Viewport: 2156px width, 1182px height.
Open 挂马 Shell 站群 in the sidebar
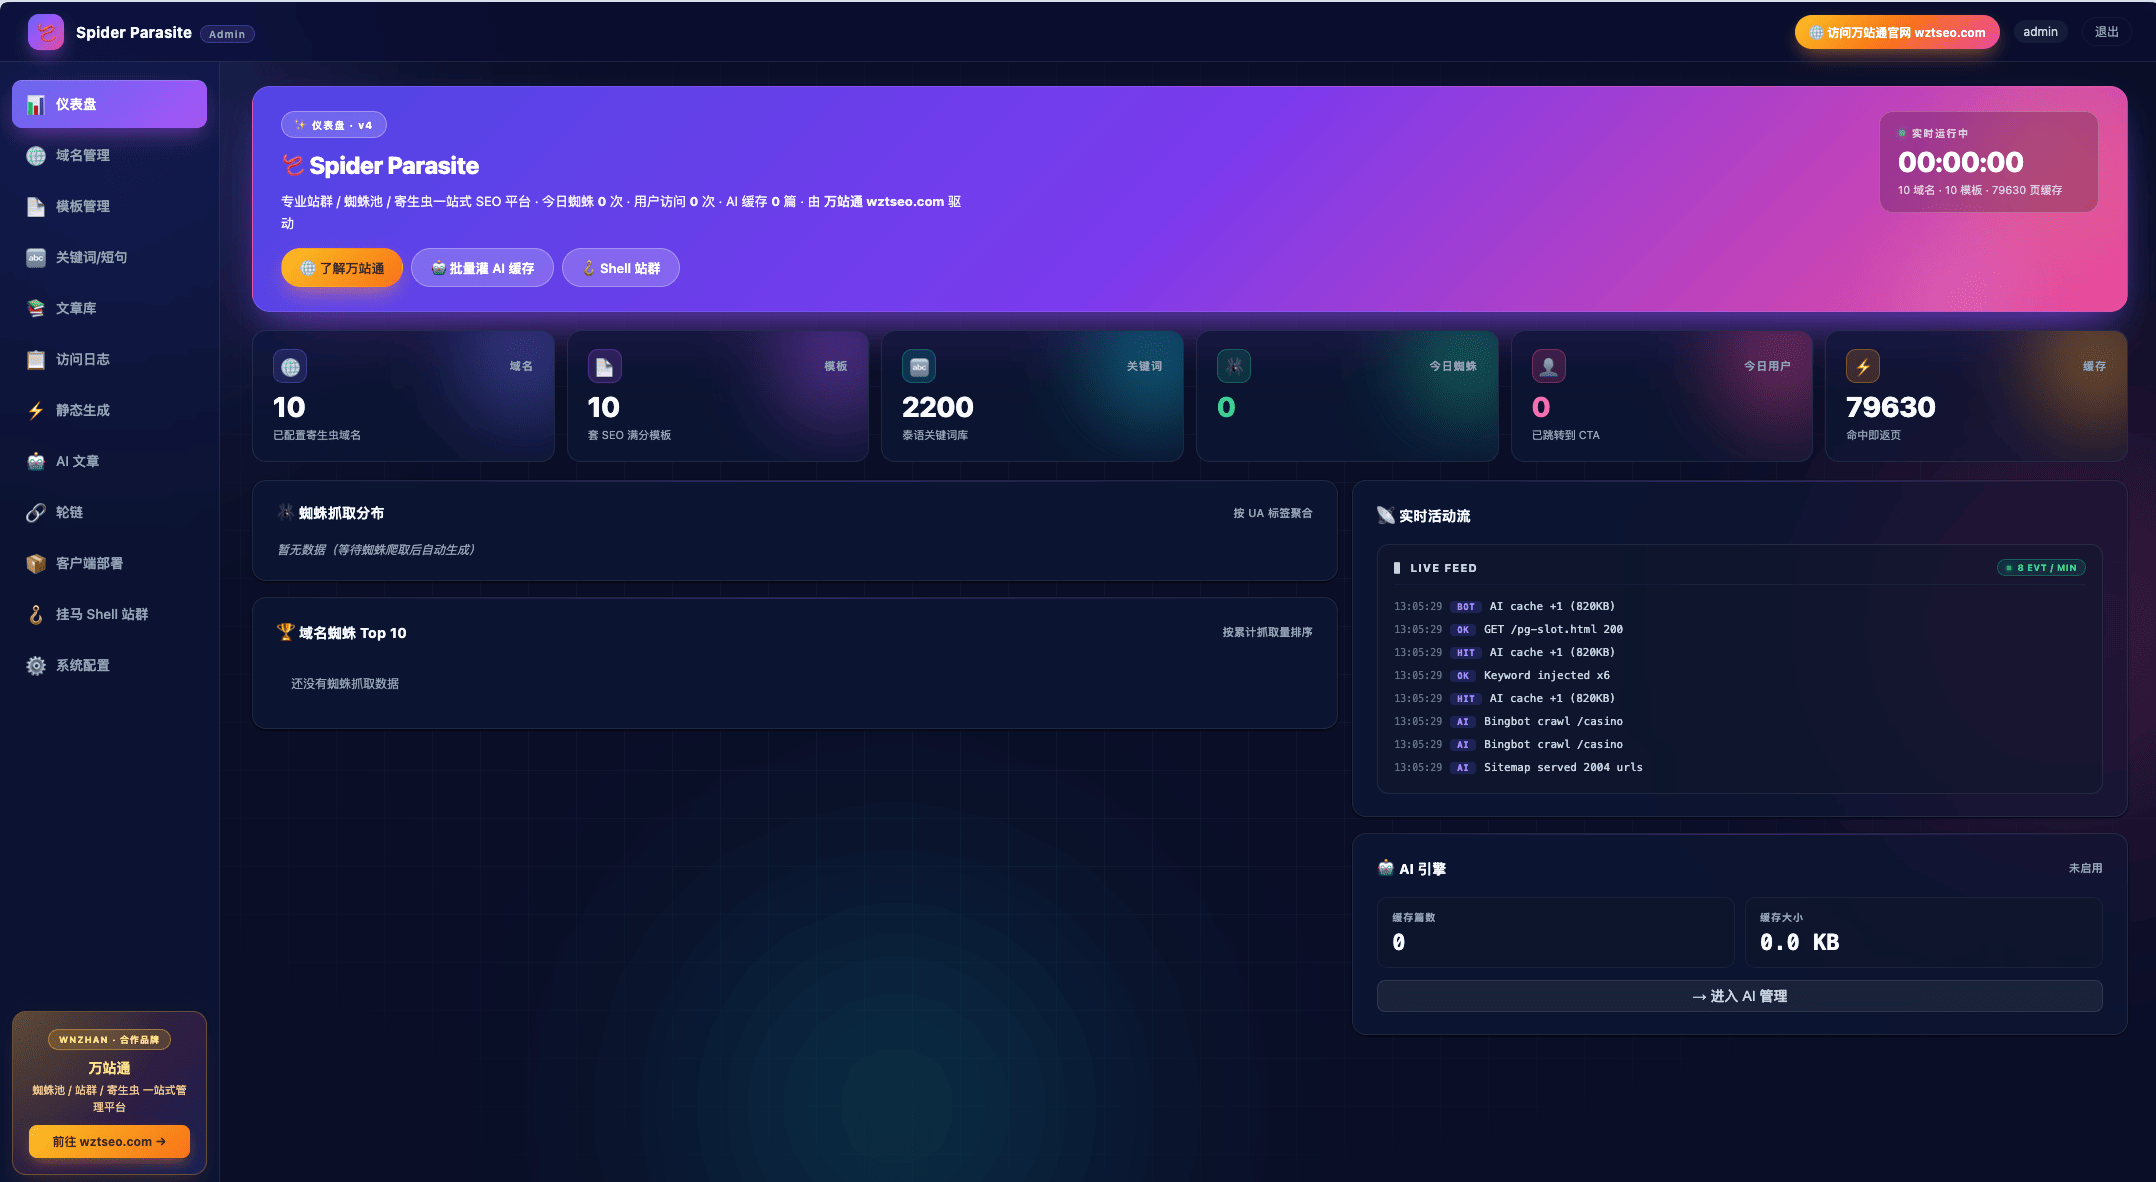pos(110,614)
